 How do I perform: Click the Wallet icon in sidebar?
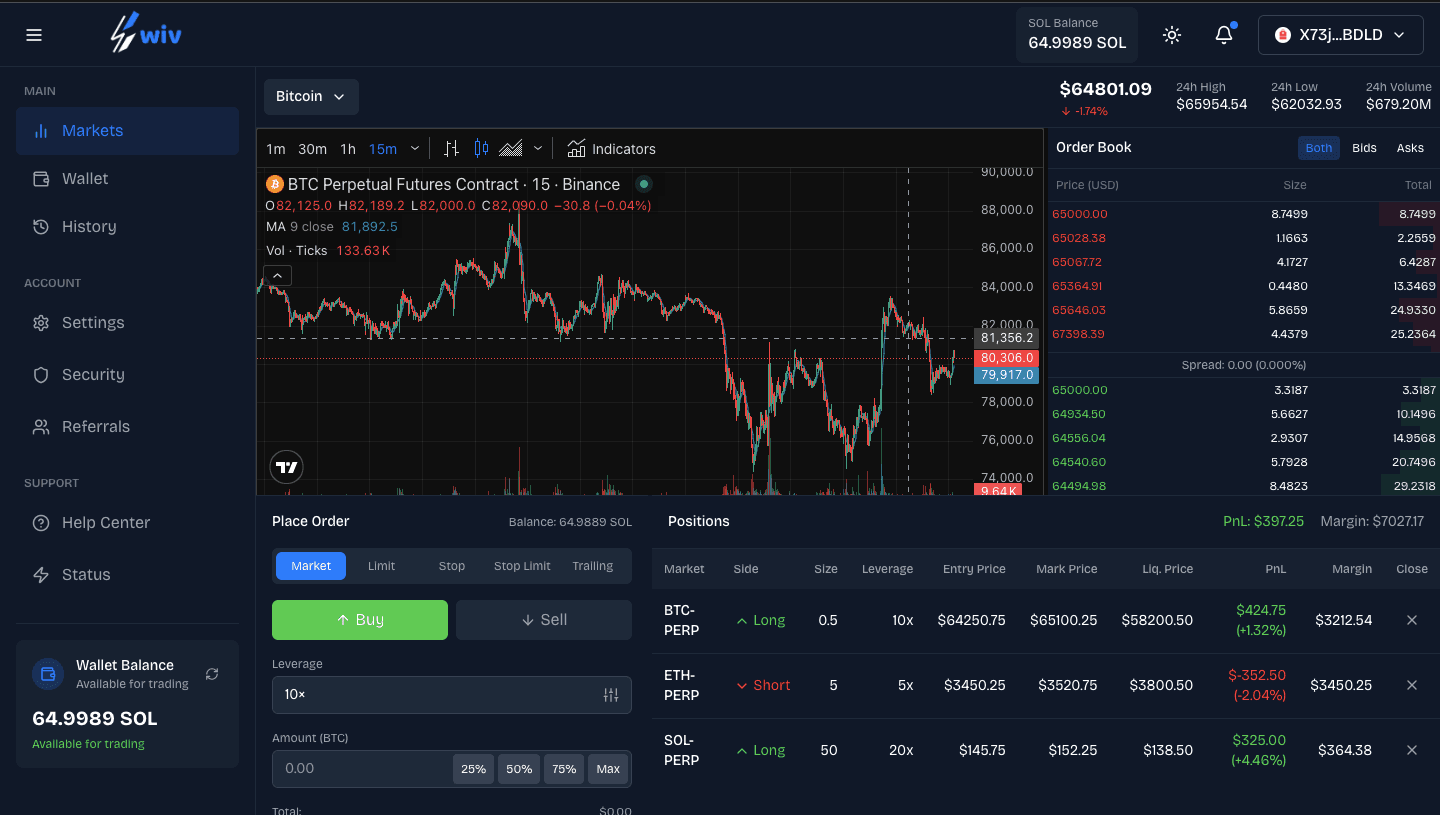pos(41,179)
